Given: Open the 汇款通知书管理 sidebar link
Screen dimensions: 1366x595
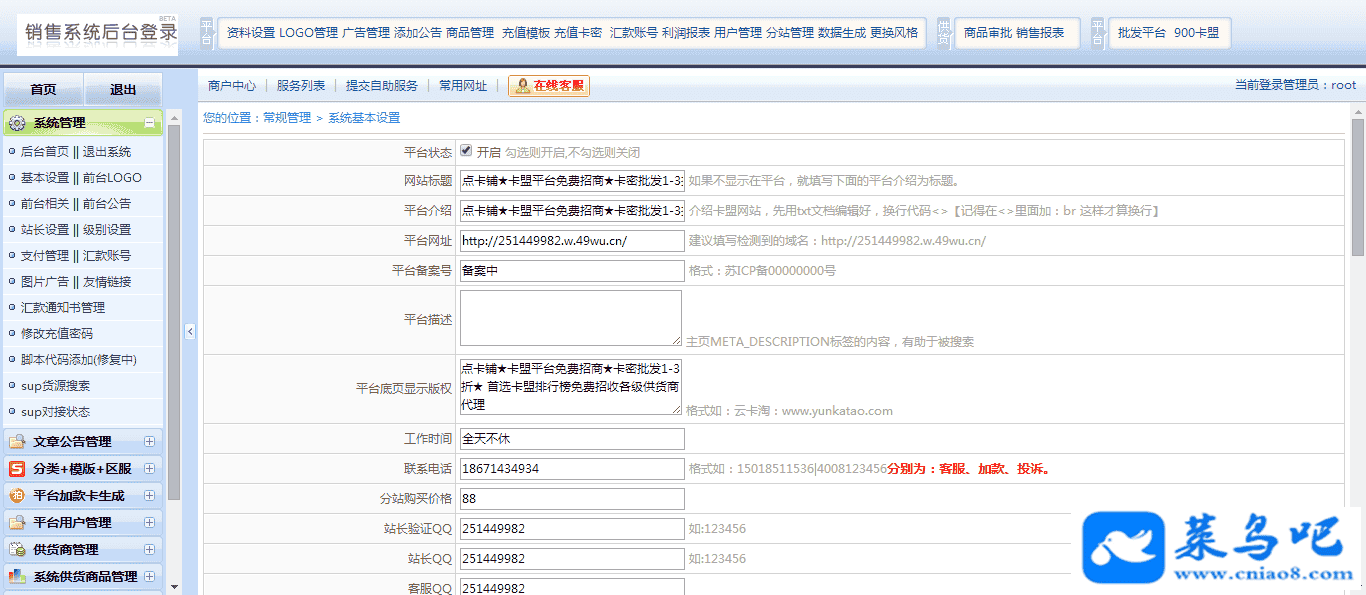Looking at the screenshot, I should 63,307.
